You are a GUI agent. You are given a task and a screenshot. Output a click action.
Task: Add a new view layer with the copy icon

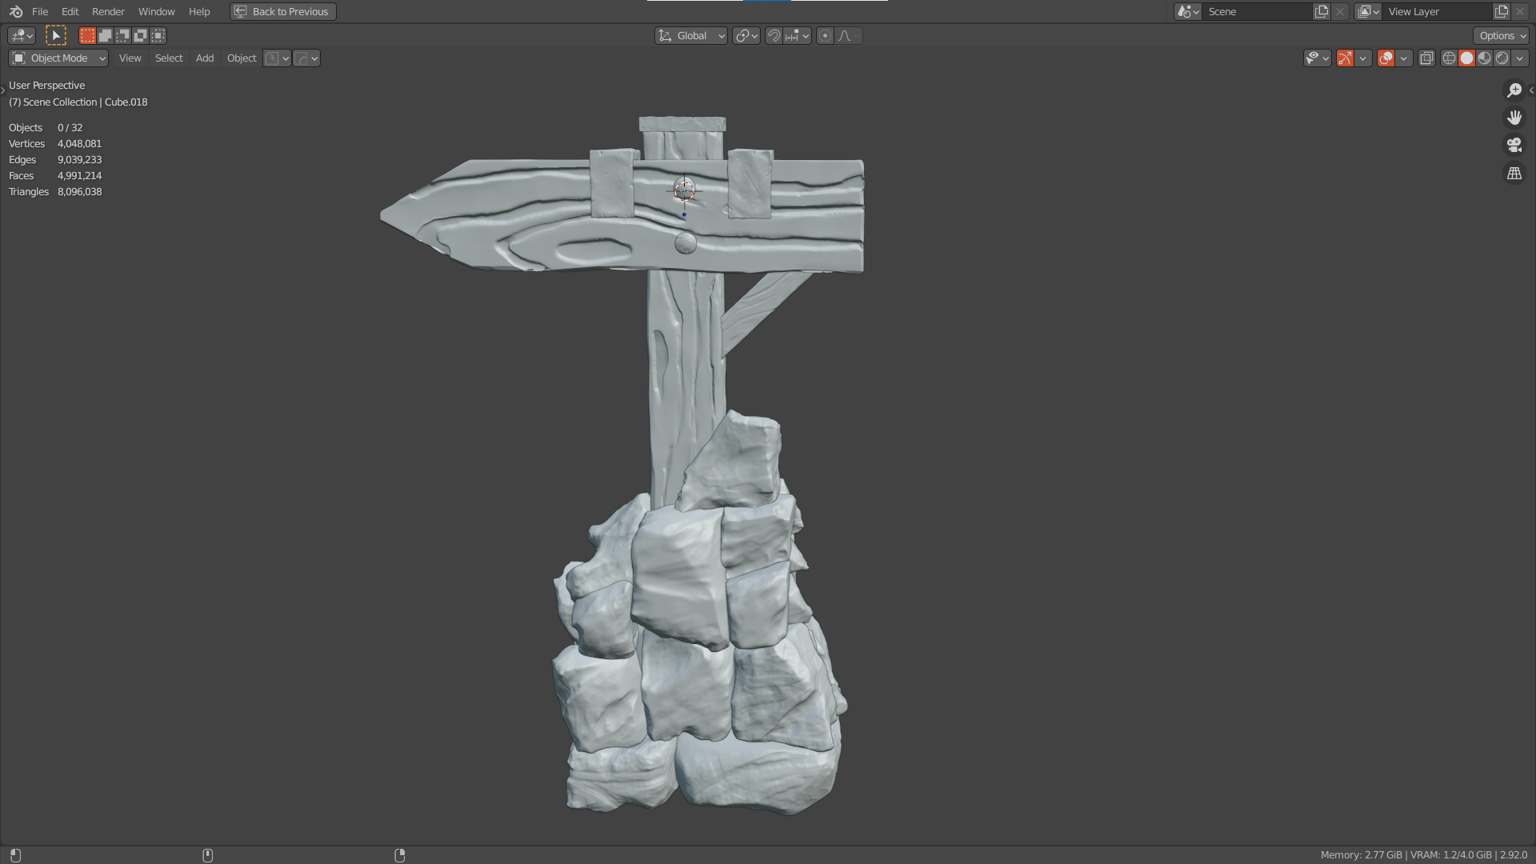(1501, 11)
